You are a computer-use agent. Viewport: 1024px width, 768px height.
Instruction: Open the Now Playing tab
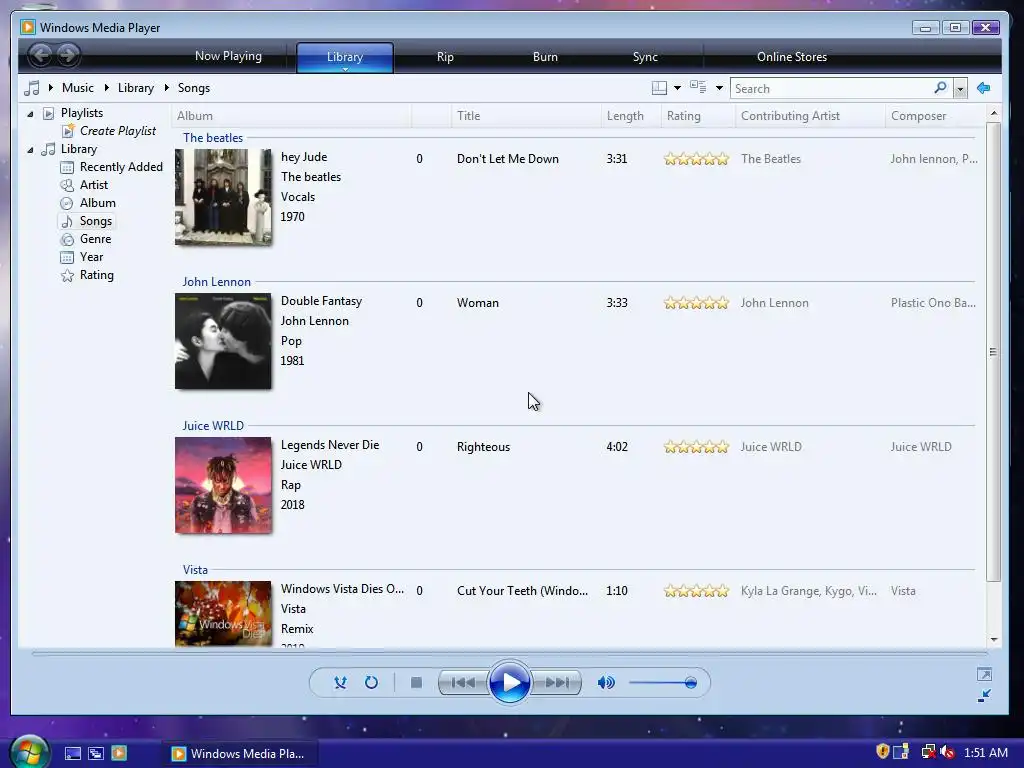coord(228,56)
